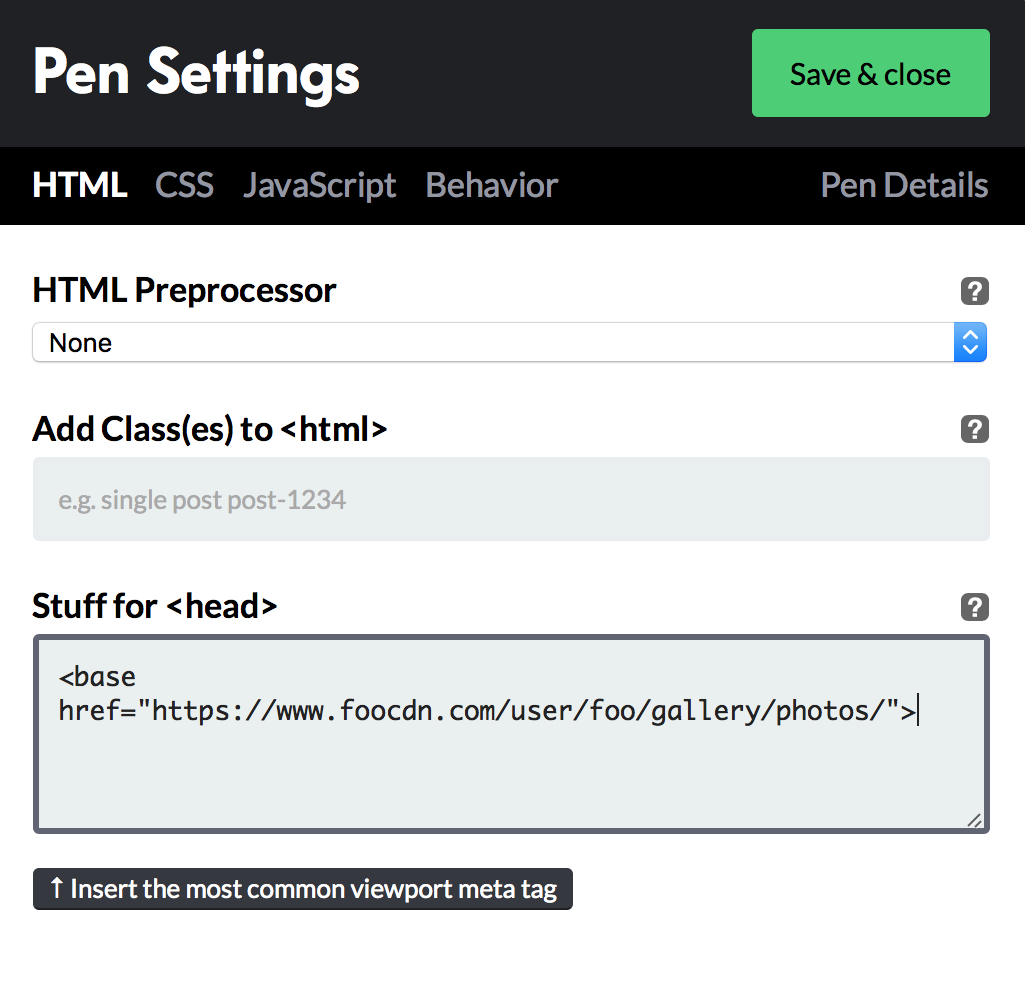Focus the Add Class(es) input field
The height and width of the screenshot is (998, 1025).
coord(511,499)
